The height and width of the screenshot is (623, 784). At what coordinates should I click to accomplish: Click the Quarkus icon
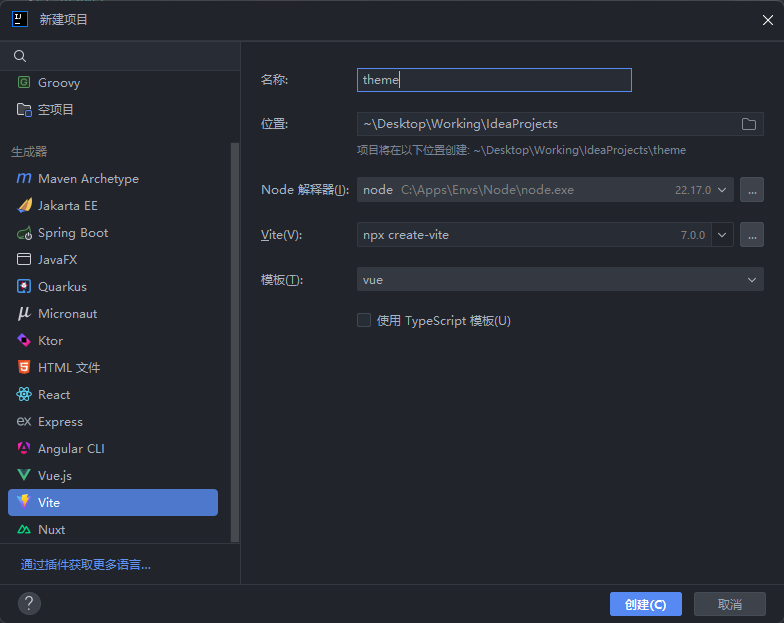(x=24, y=286)
